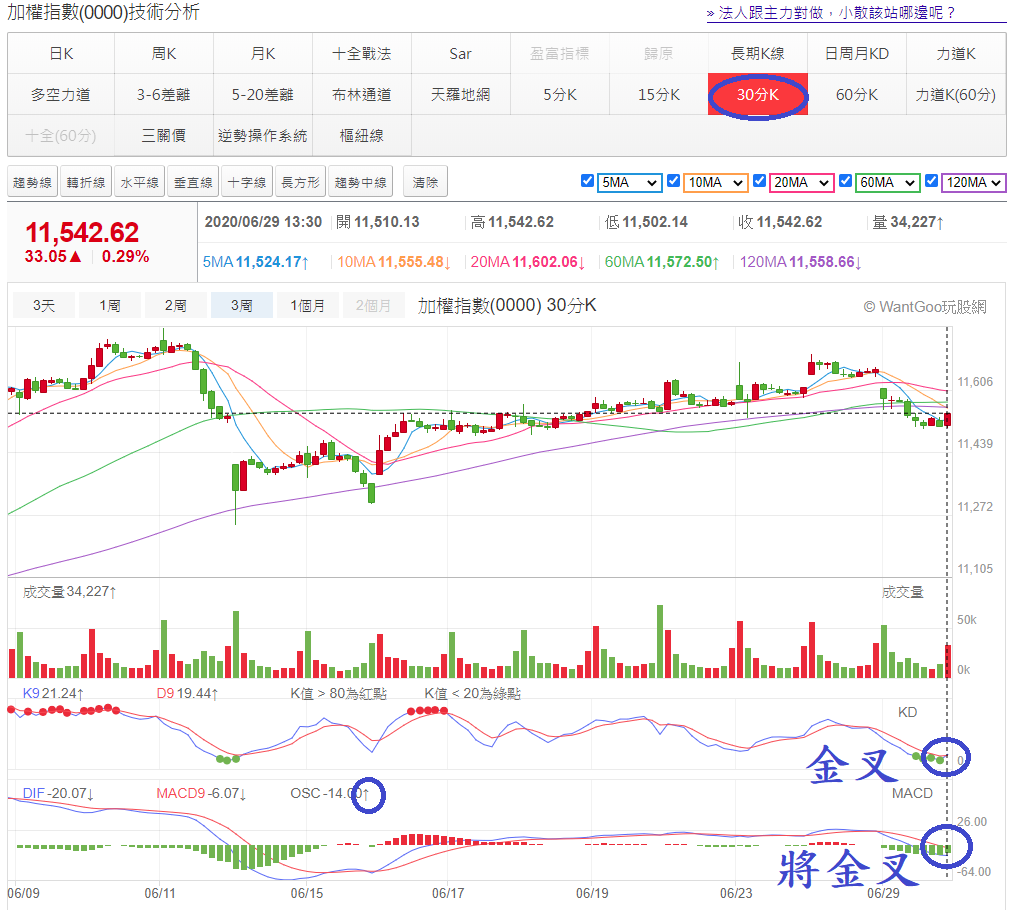Viewport: 1012px width, 910px height.
Task: Expand the 20MA period dropdown
Action: coord(802,183)
